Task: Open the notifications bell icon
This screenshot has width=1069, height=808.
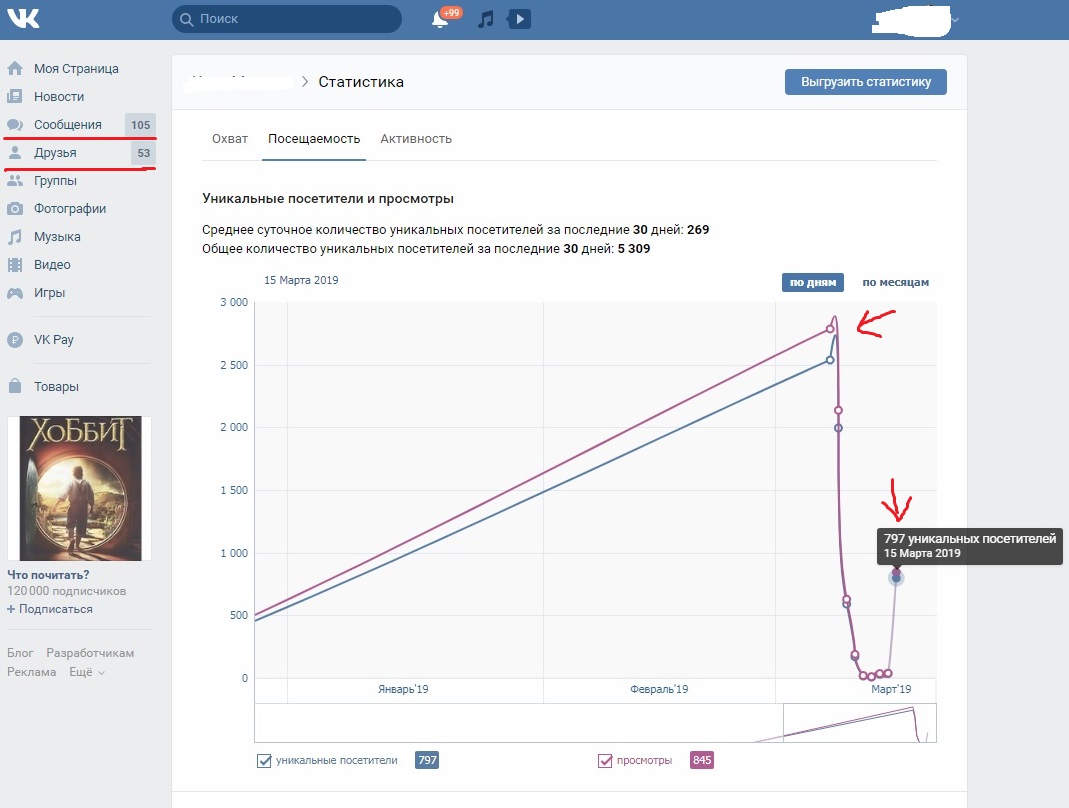Action: pyautogui.click(x=440, y=19)
